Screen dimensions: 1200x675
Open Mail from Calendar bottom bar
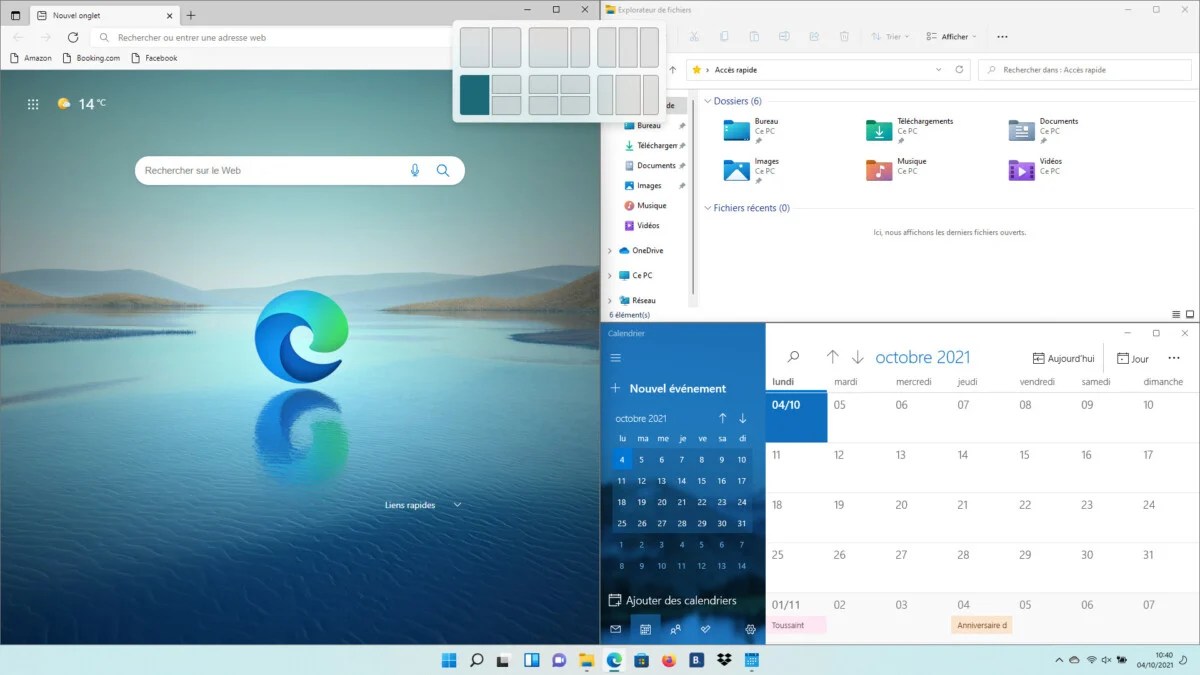pyautogui.click(x=615, y=629)
